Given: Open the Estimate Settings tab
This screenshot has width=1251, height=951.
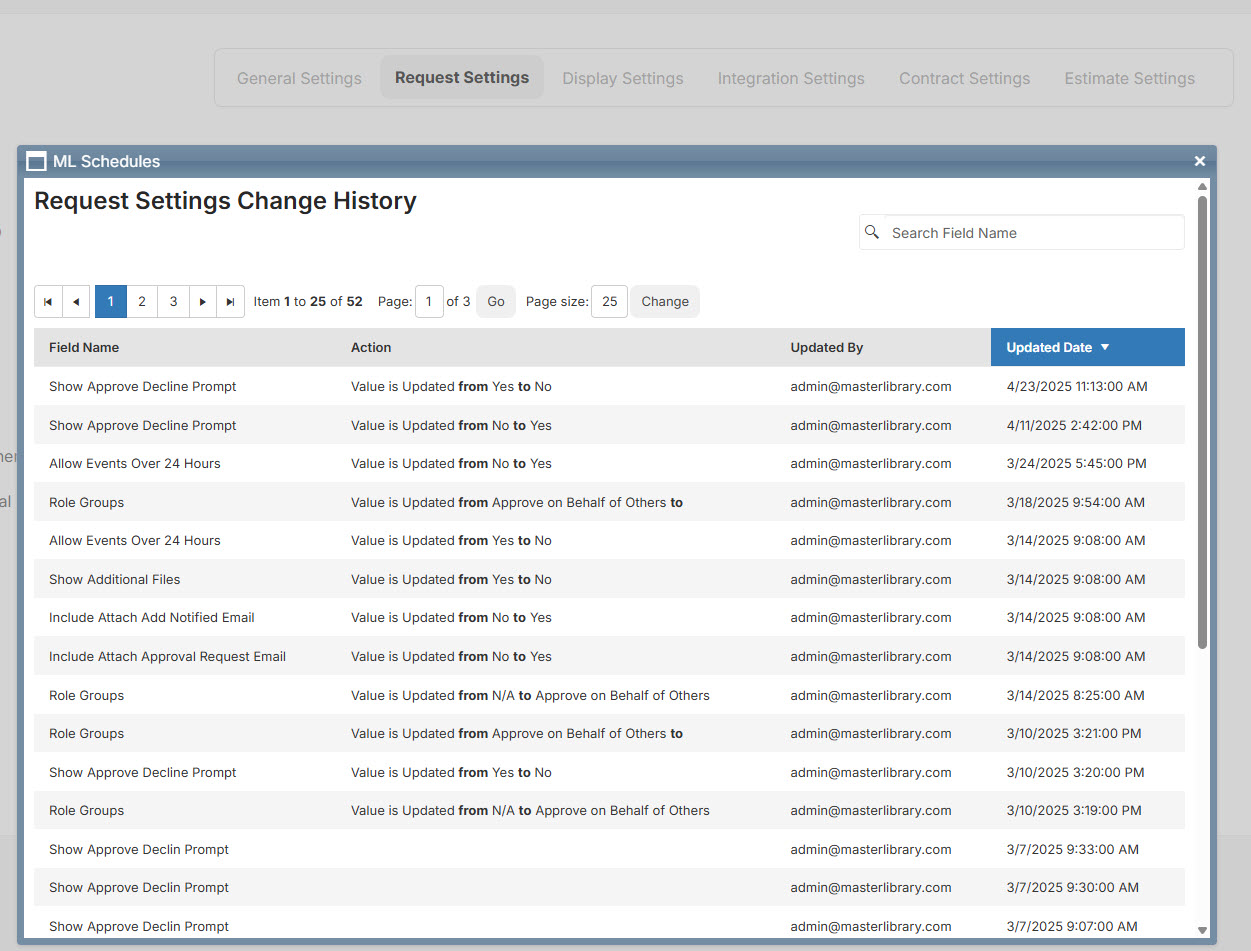Looking at the screenshot, I should [1129, 78].
